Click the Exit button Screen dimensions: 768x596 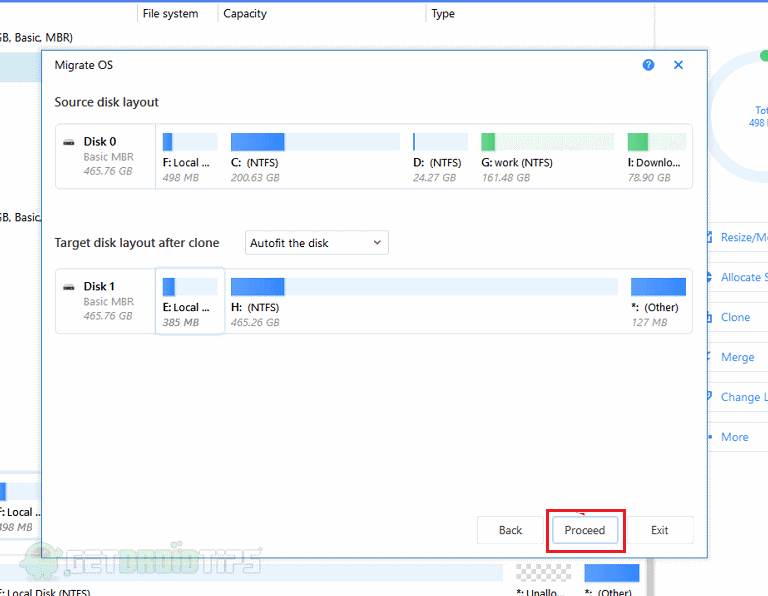tap(659, 530)
